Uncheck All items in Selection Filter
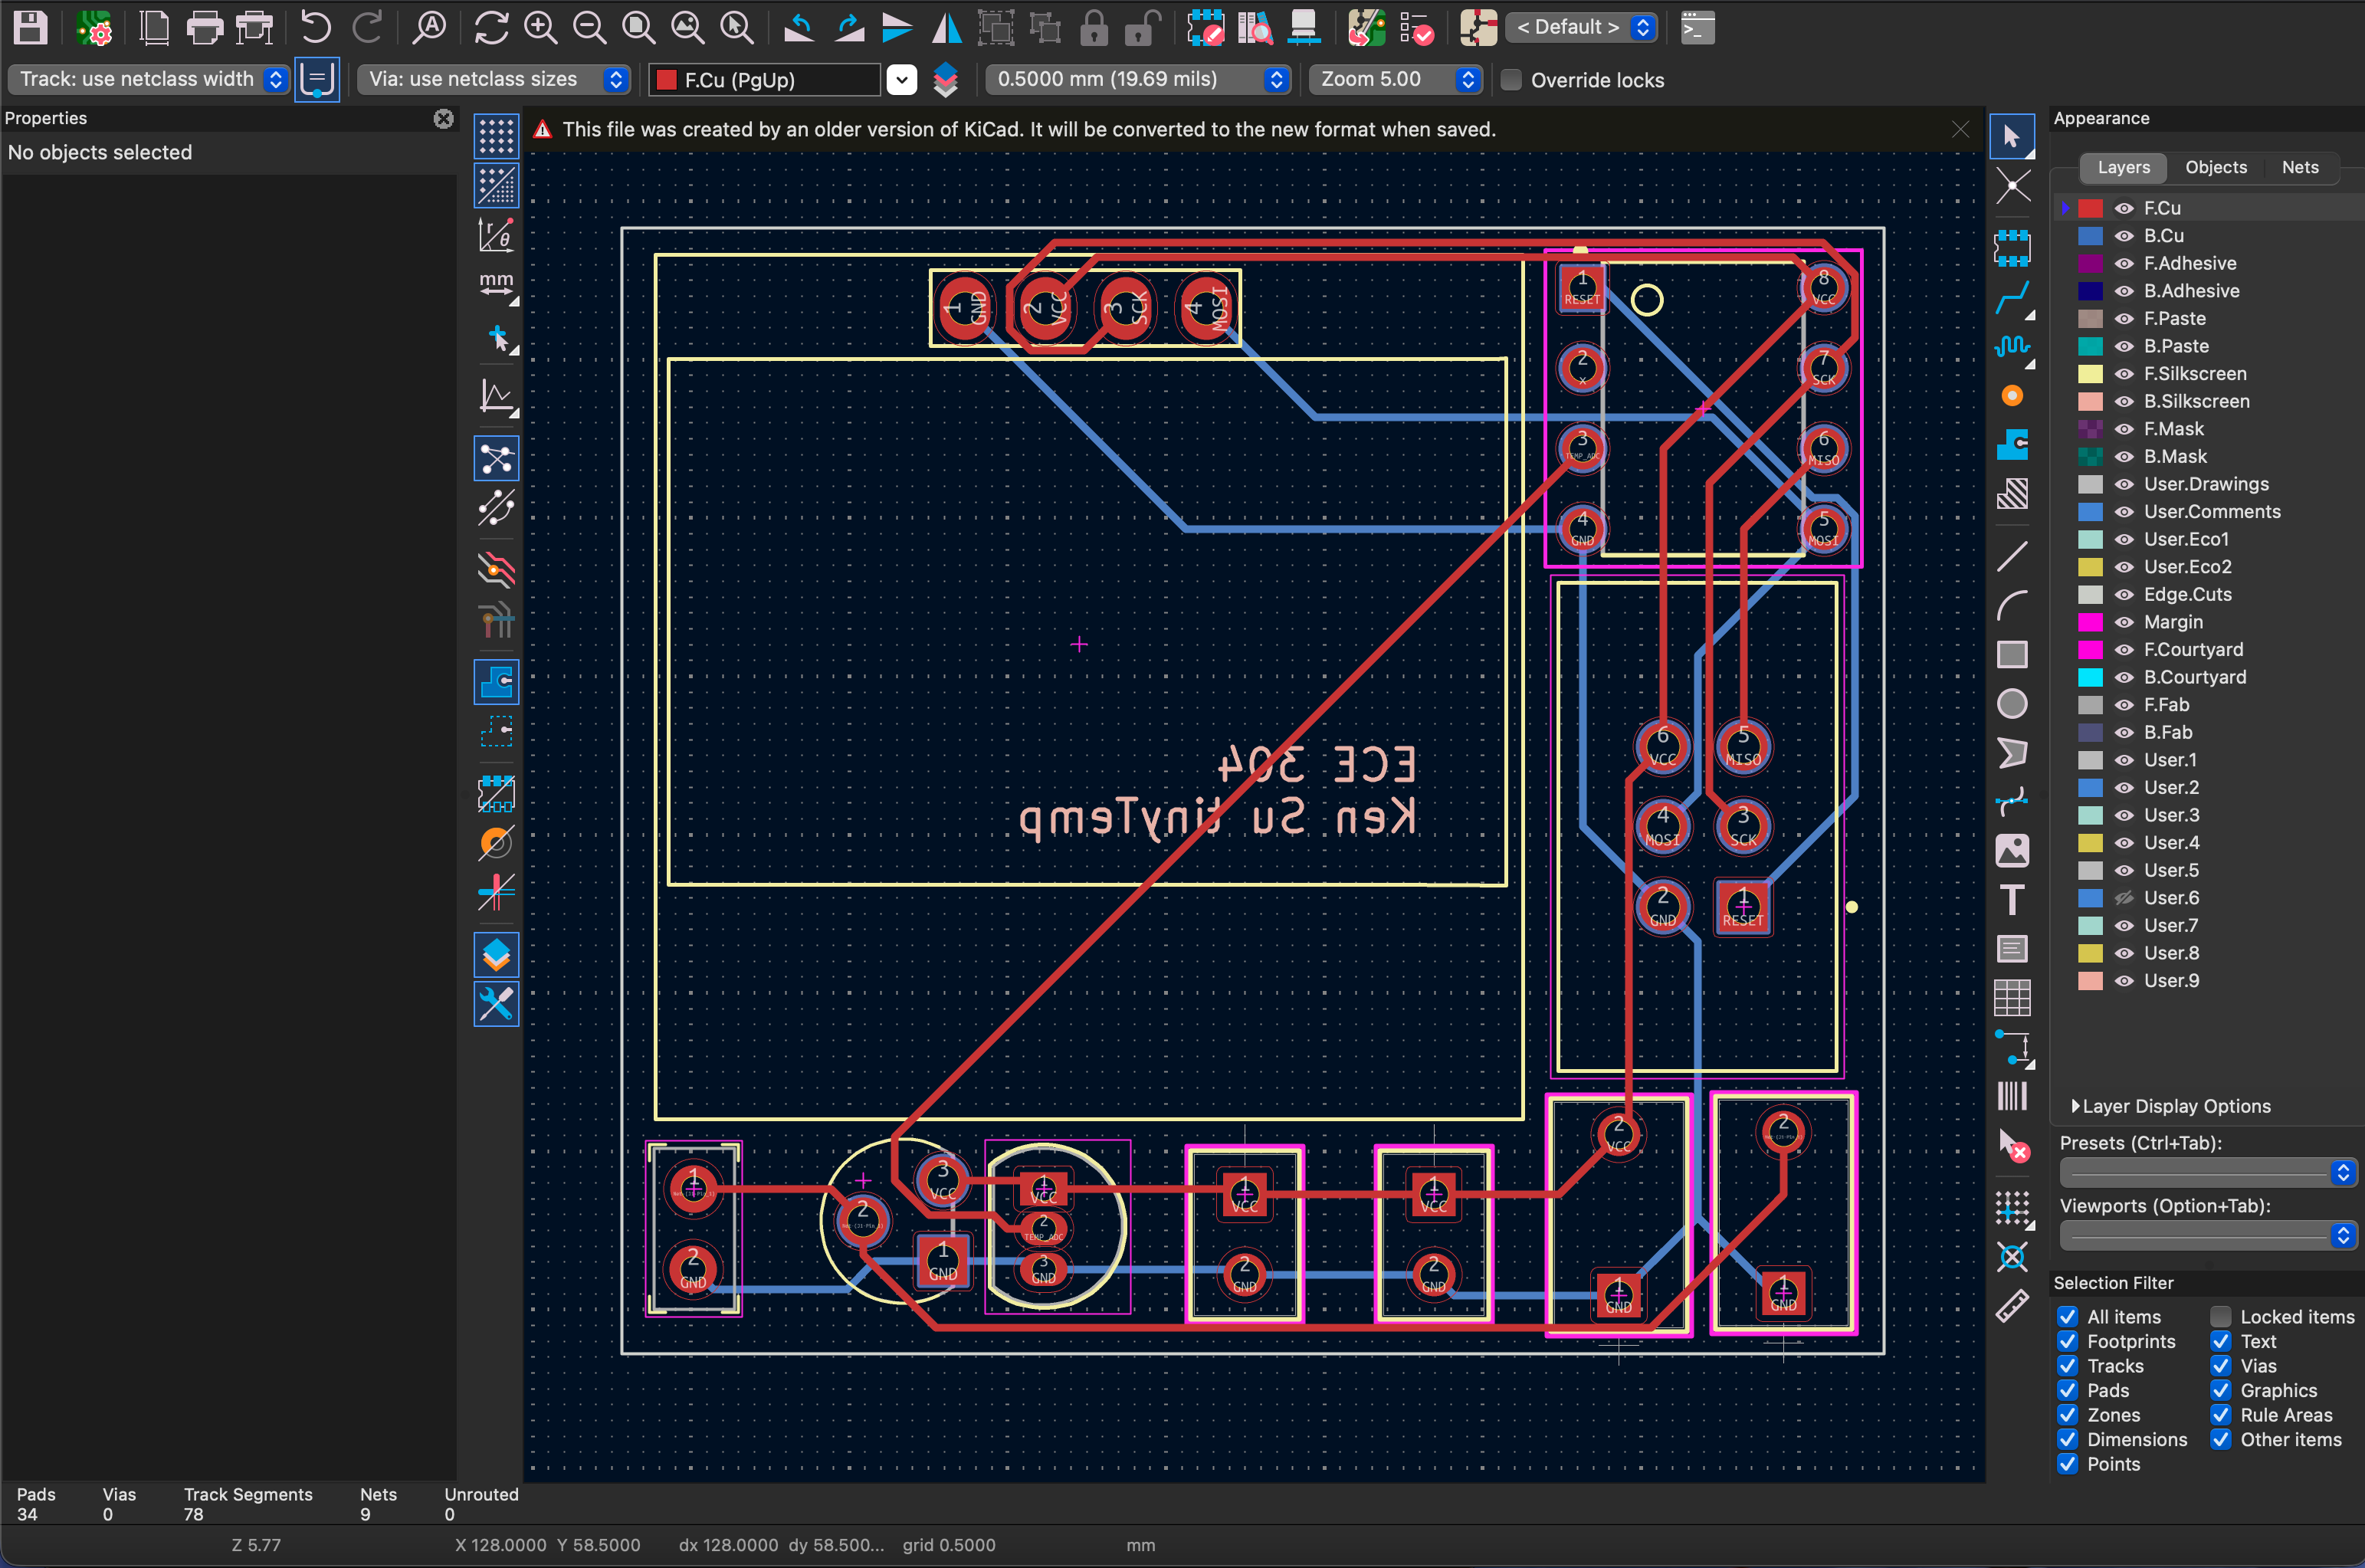 [x=2067, y=1317]
